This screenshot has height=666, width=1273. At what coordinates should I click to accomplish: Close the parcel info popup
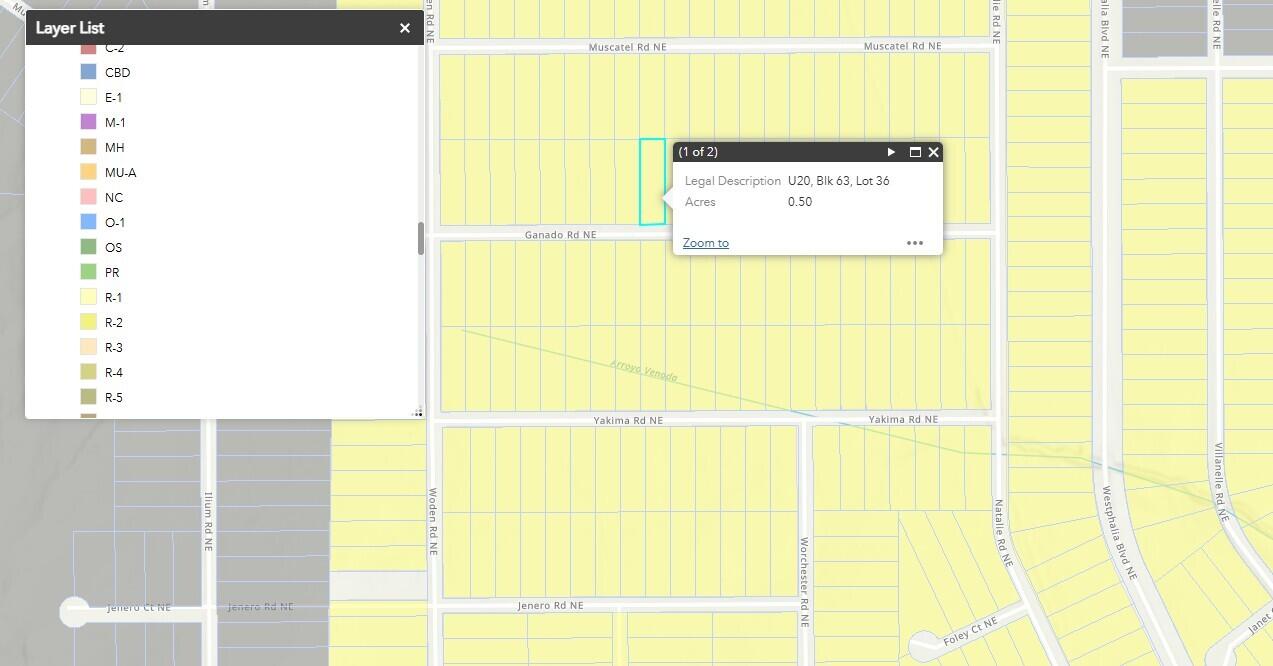tap(934, 152)
